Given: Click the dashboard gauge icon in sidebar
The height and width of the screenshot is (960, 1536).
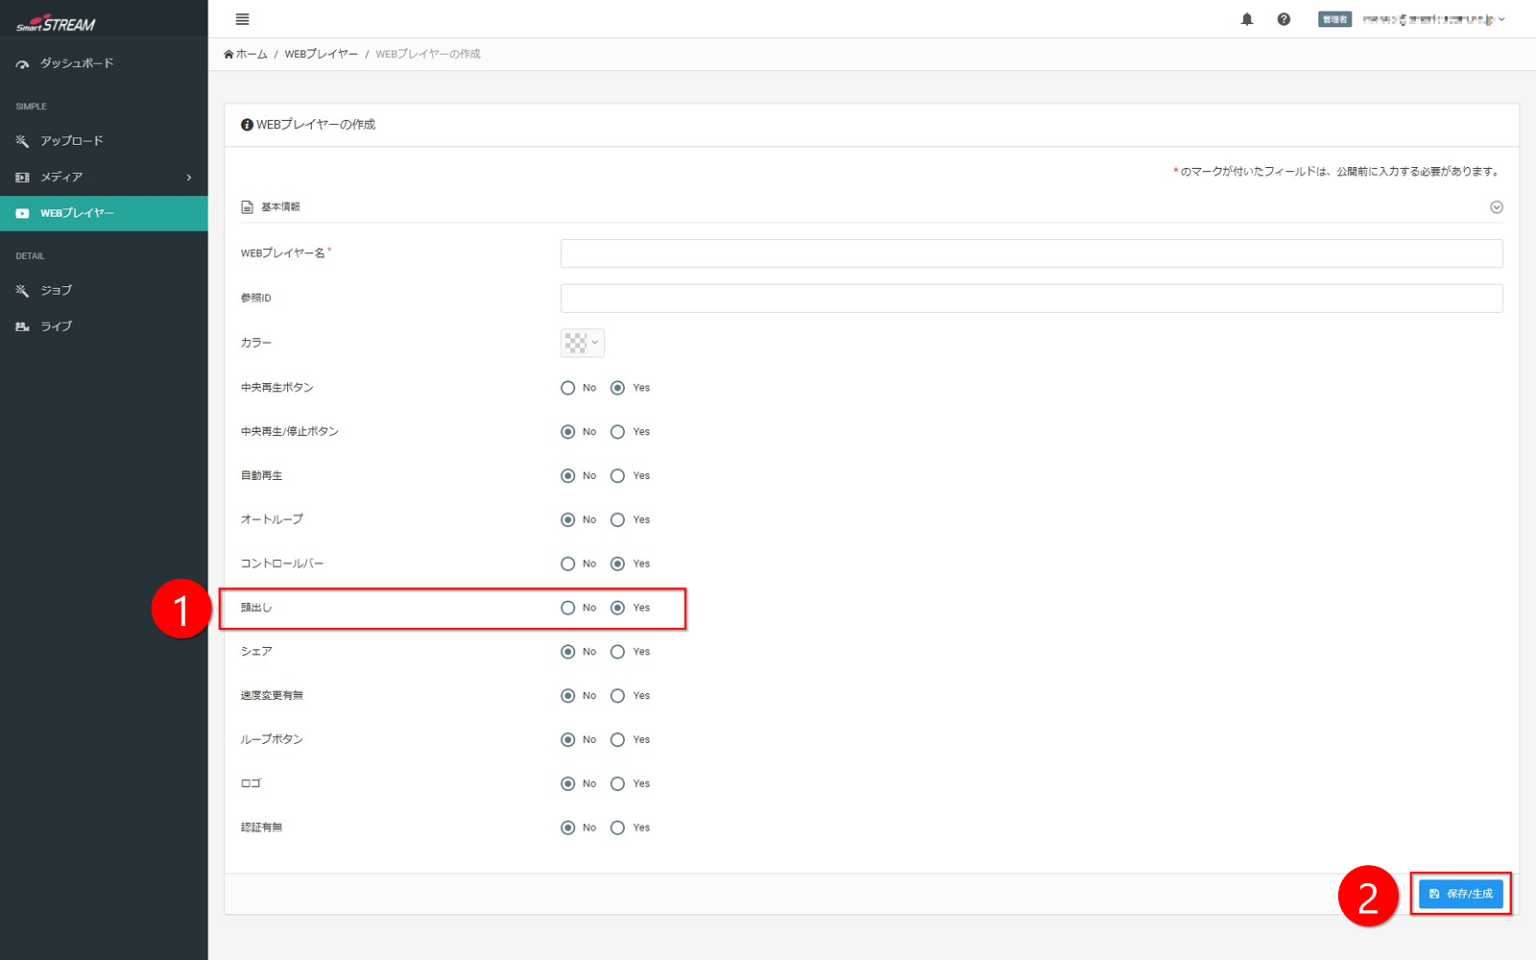Looking at the screenshot, I should click(x=22, y=64).
